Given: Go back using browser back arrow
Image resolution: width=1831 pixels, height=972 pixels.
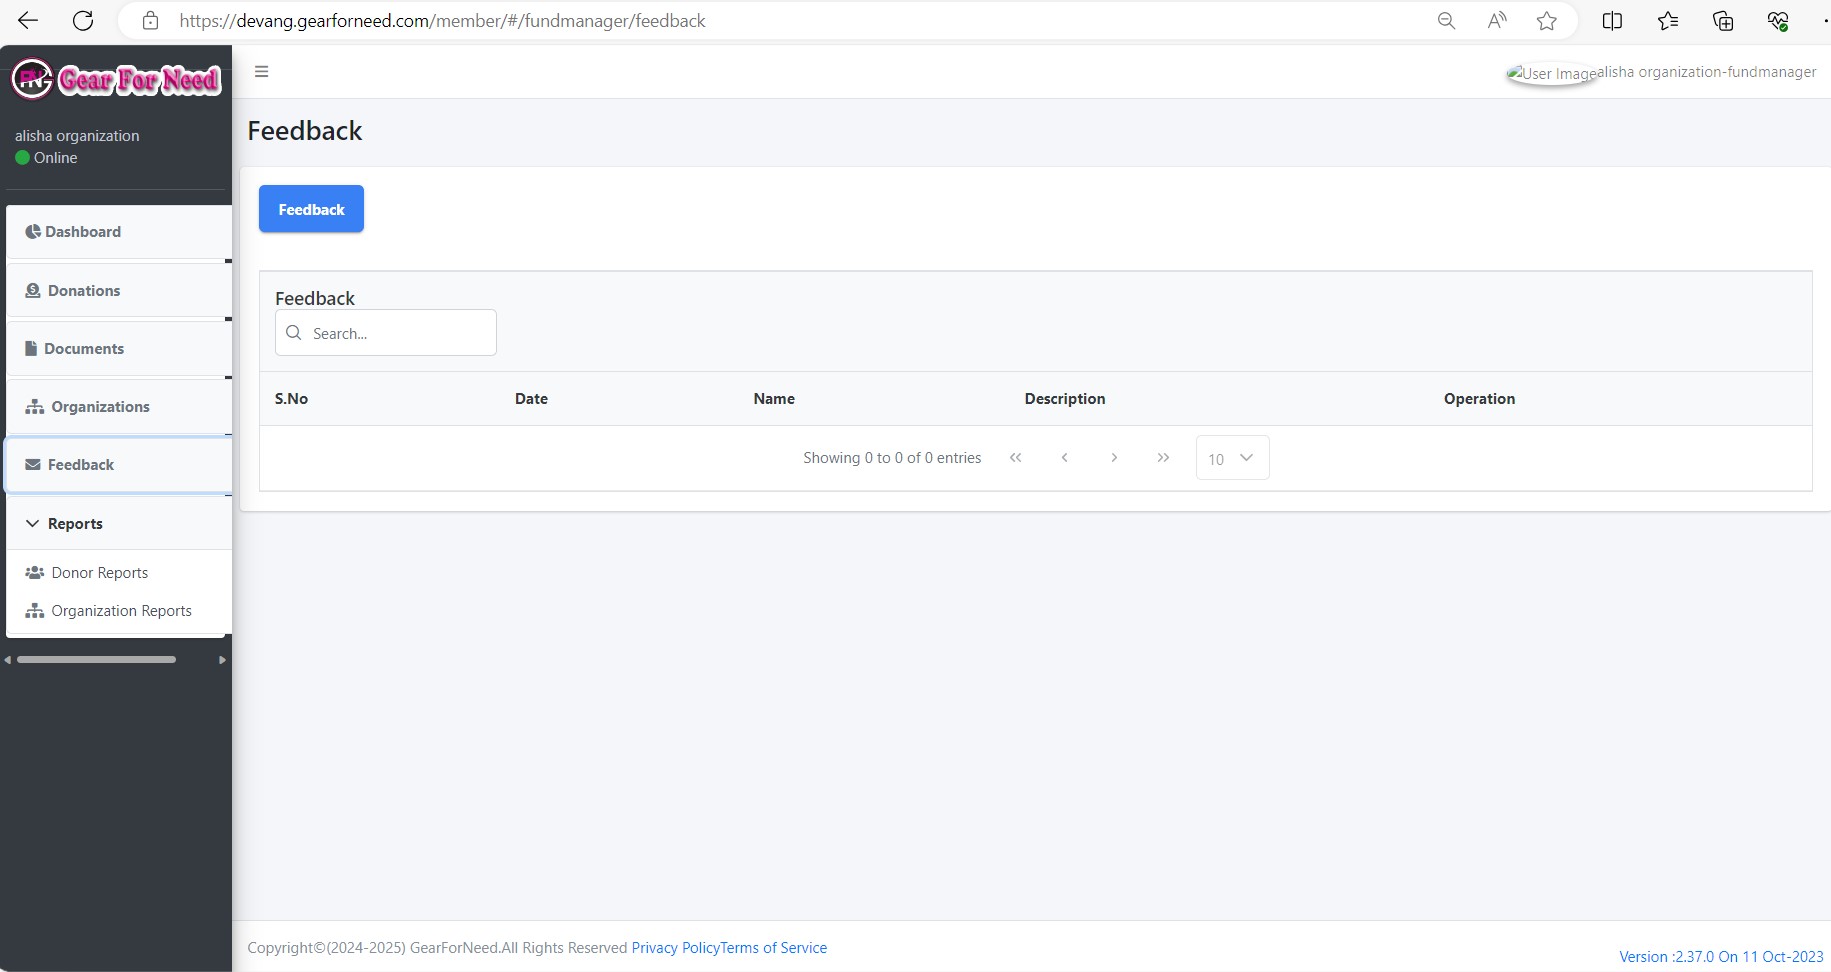Looking at the screenshot, I should click(28, 20).
